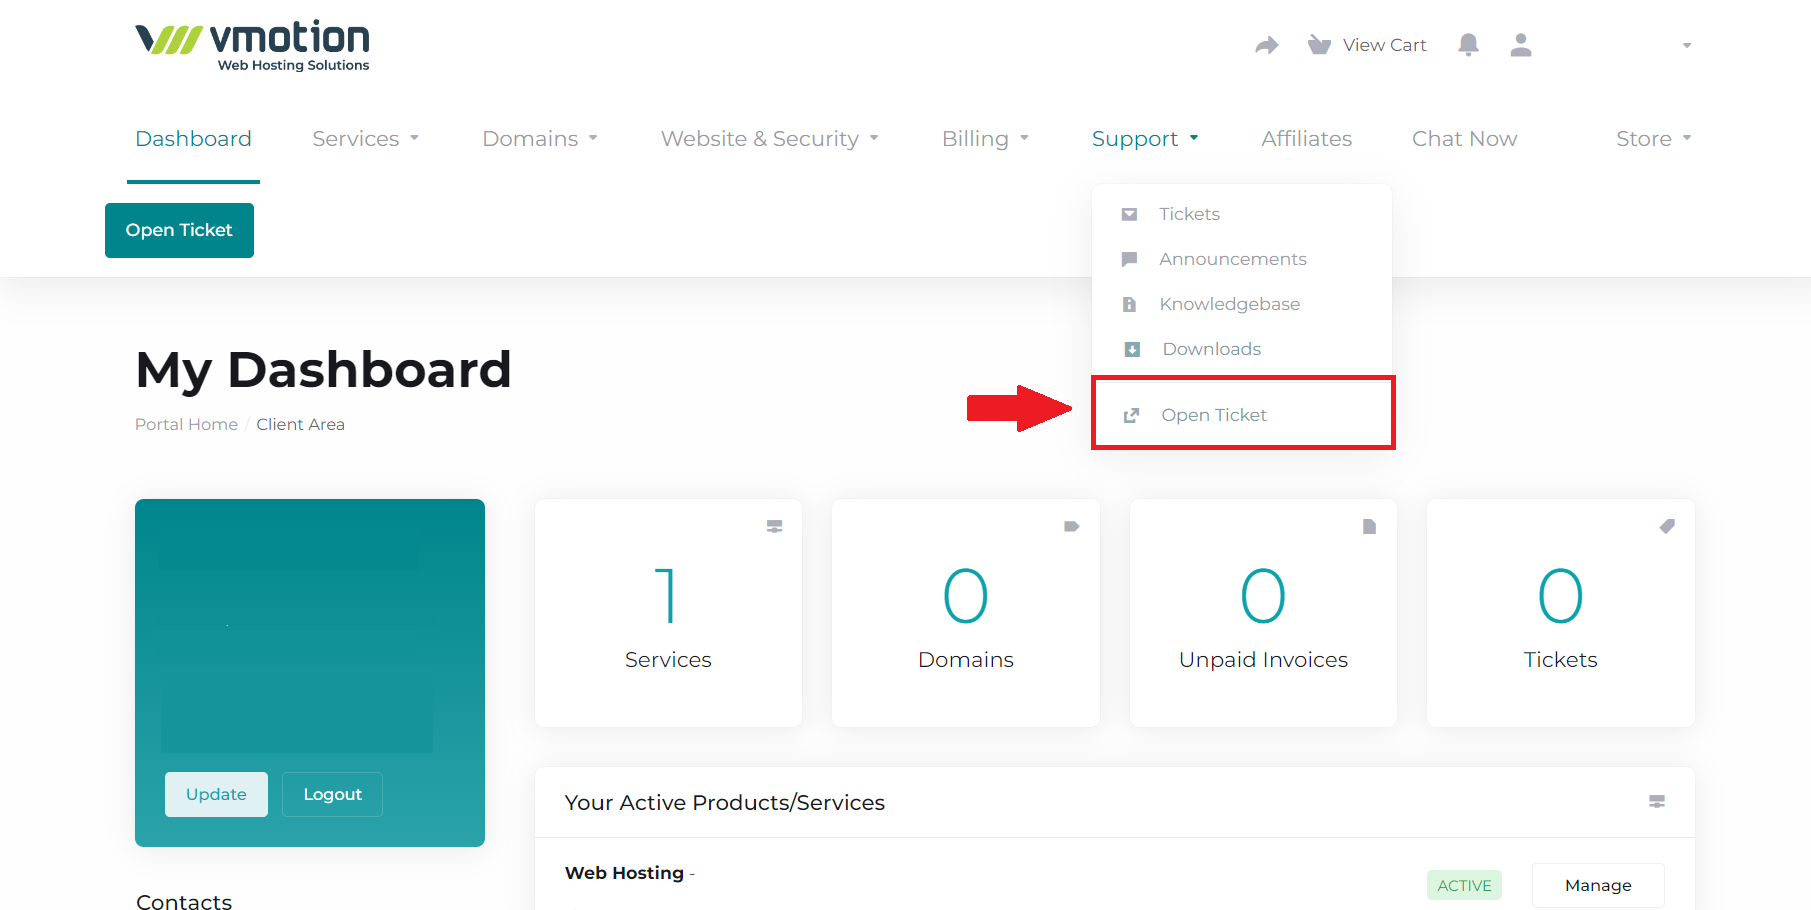
Task: Click the share arrow icon in header
Action: point(1267,45)
